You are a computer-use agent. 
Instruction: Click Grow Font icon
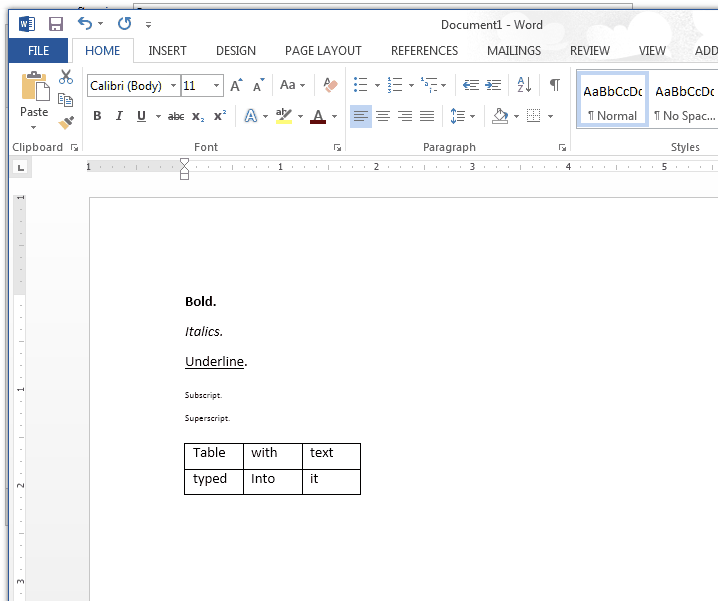click(236, 86)
